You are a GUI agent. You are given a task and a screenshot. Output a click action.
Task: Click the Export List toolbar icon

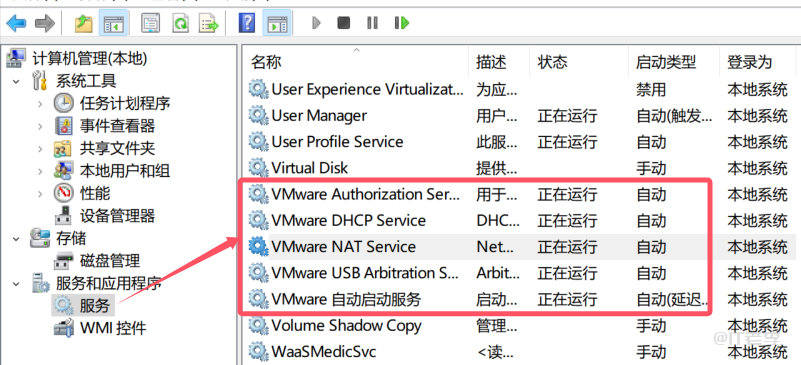(209, 23)
